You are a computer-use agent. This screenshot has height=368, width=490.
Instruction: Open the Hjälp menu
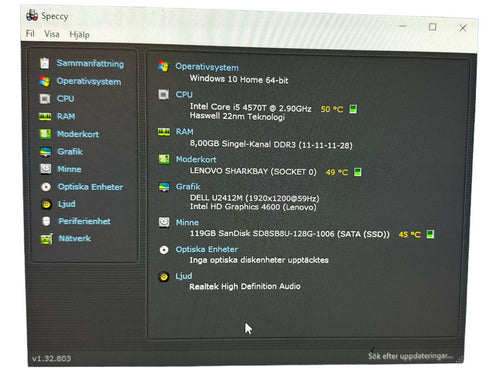tap(79, 35)
